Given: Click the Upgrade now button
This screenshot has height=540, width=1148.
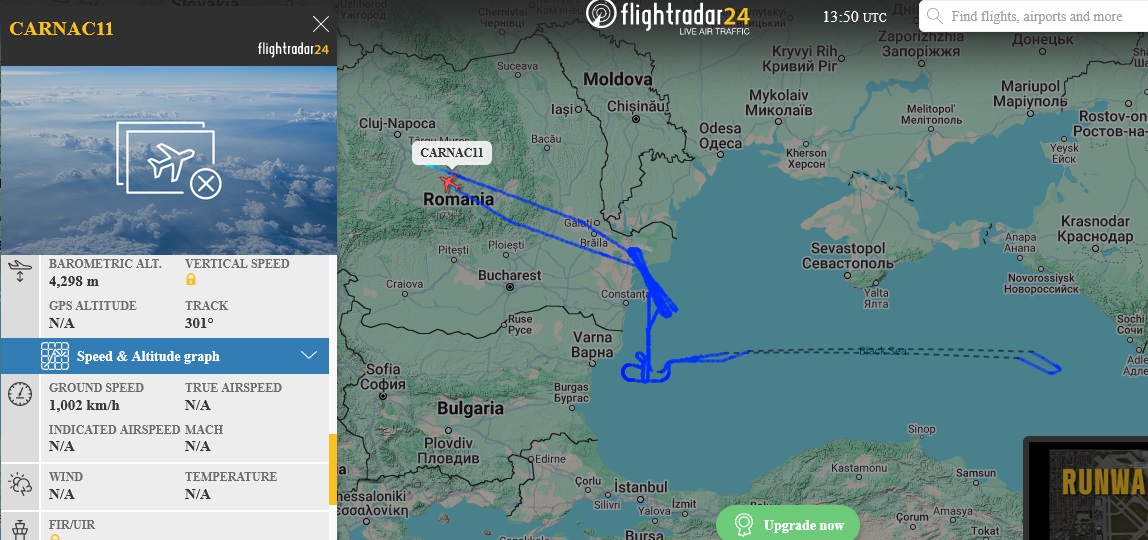Looking at the screenshot, I should coord(788,524).
